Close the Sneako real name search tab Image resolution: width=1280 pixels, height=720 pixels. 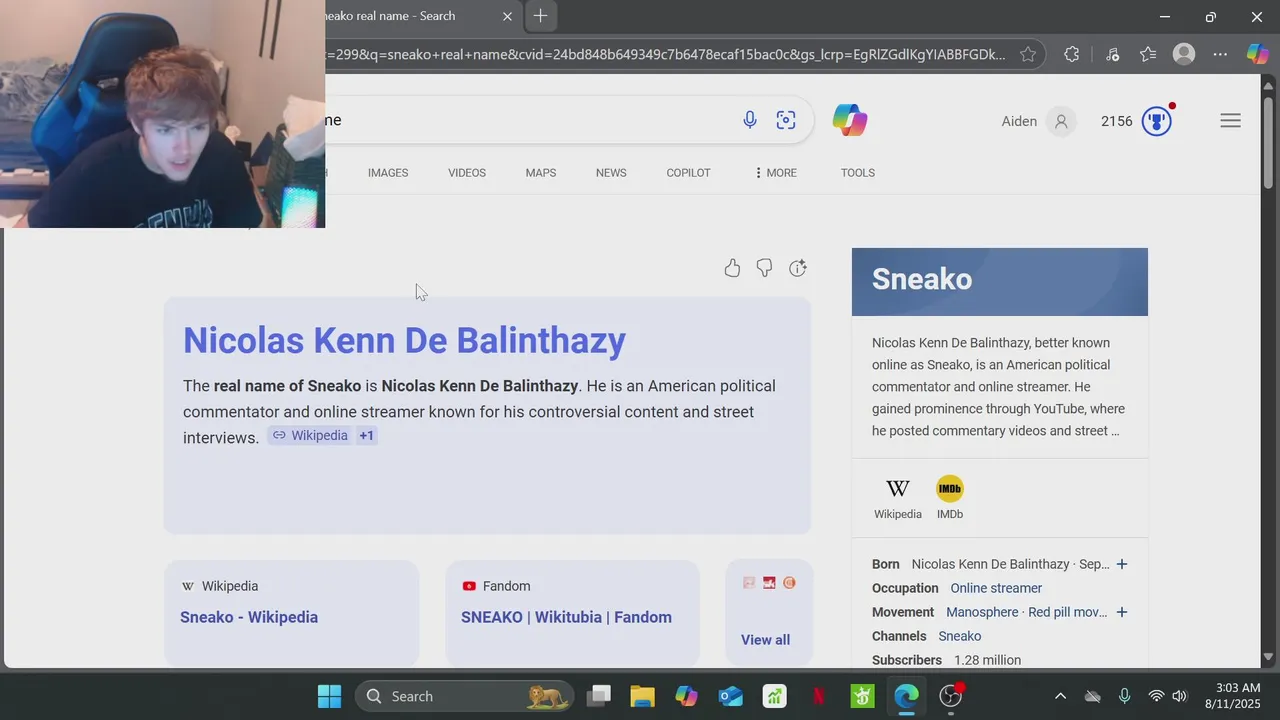tap(507, 16)
